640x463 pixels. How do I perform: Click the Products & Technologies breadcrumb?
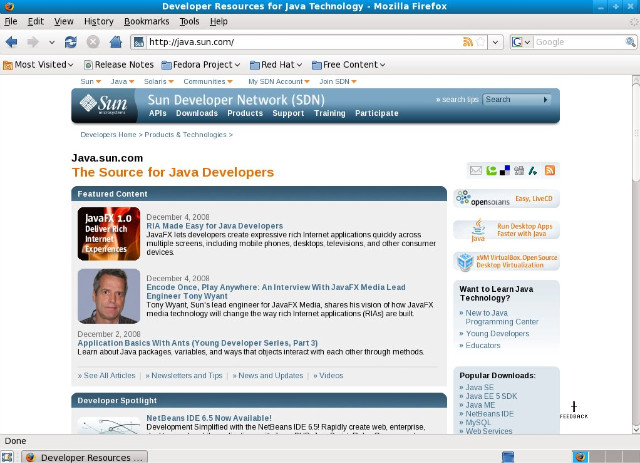pos(185,134)
